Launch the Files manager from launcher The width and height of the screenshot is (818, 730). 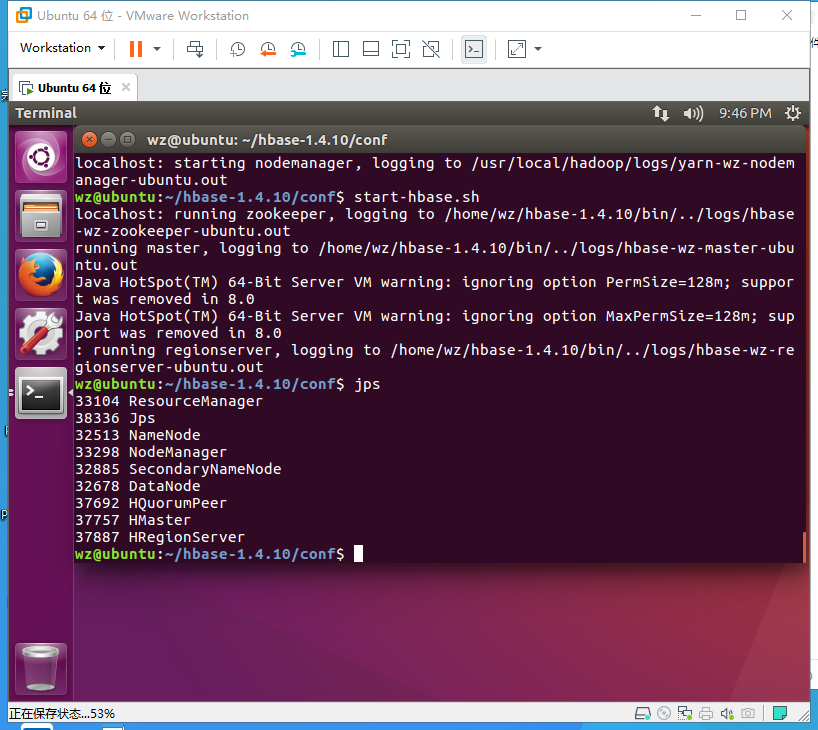click(41, 216)
